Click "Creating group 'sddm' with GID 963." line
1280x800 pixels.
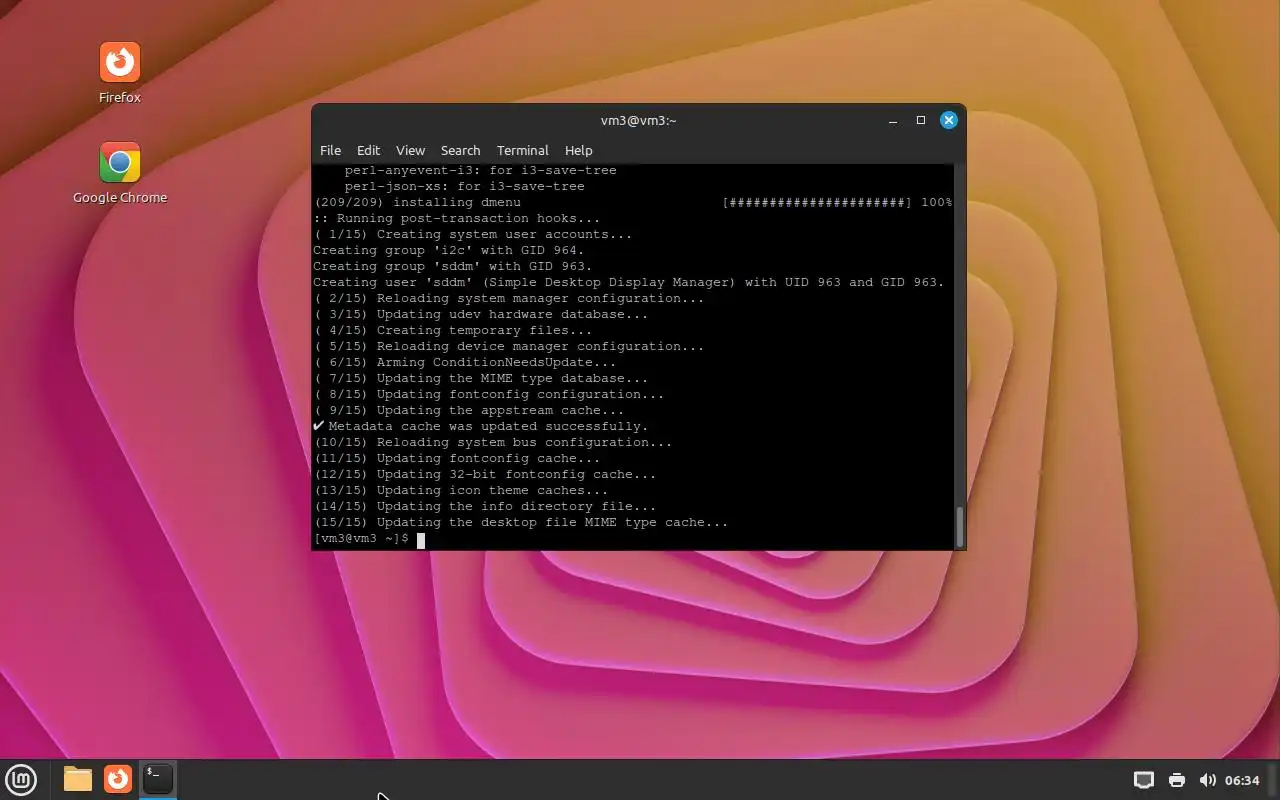pyautogui.click(x=453, y=267)
